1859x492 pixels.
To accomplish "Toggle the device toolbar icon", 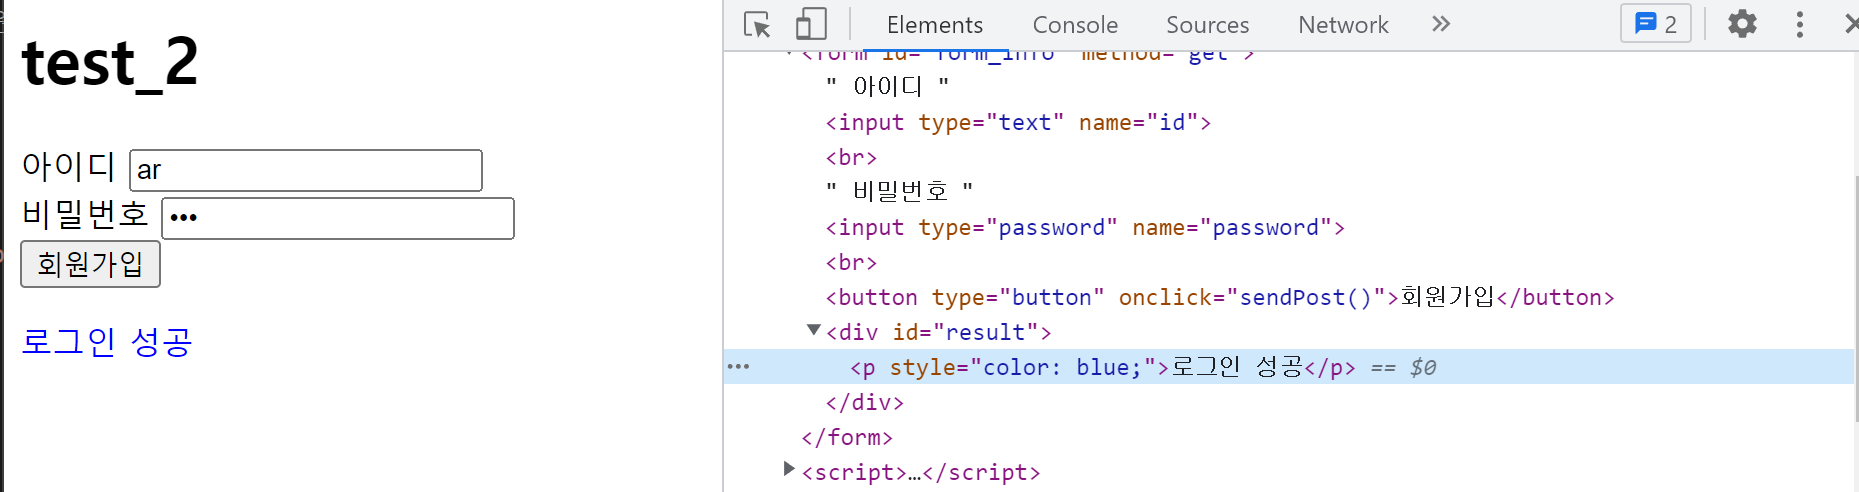I will 811,24.
